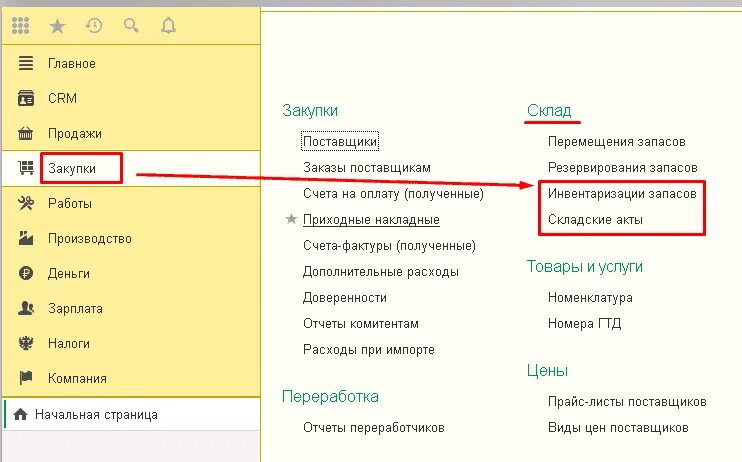
Task: Click the Цены group heading
Action: pyautogui.click(x=547, y=371)
